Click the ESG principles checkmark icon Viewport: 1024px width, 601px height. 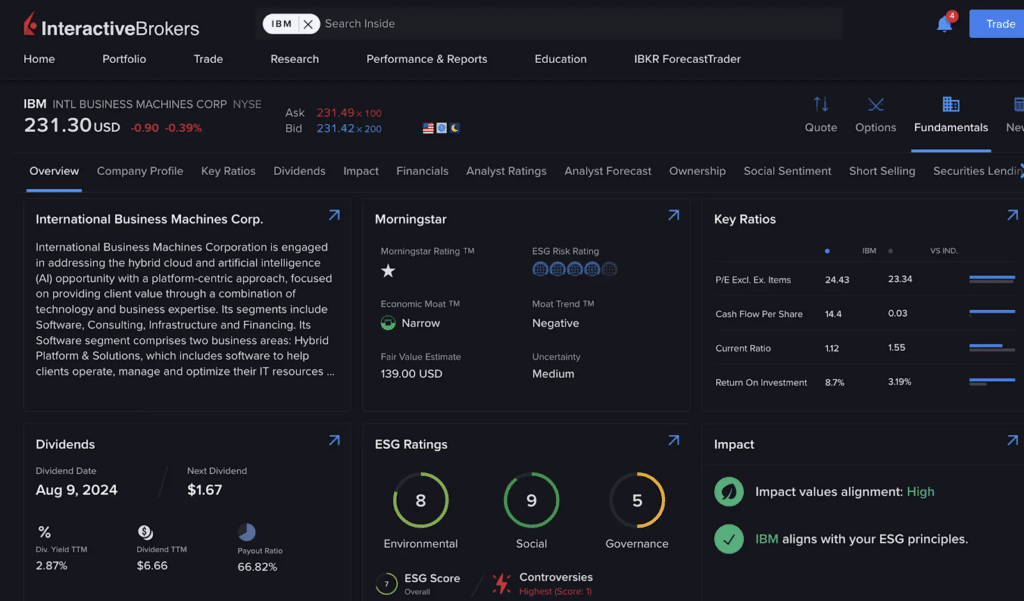[x=729, y=540]
